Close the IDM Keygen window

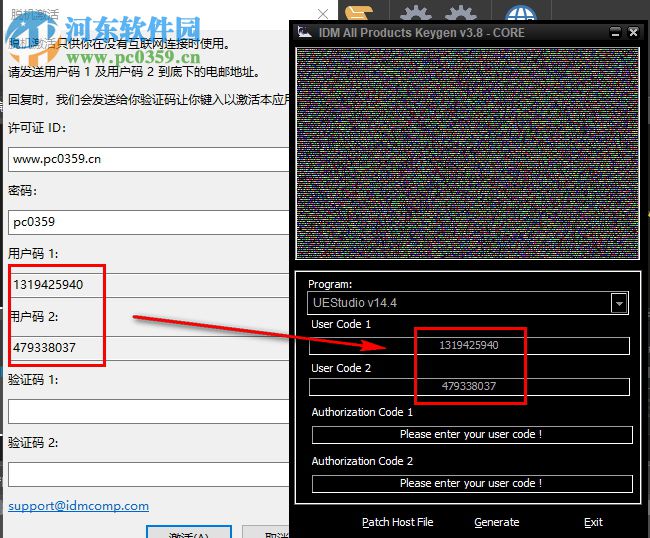pos(633,32)
